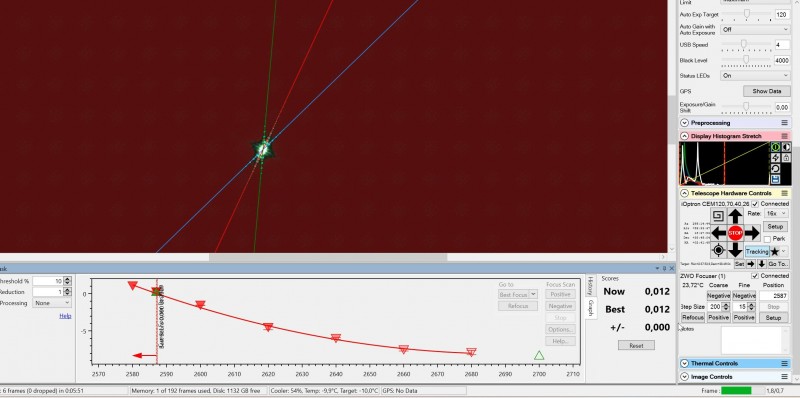Reset the focus scores
Viewport: 800px width, 398px height.
click(636, 345)
